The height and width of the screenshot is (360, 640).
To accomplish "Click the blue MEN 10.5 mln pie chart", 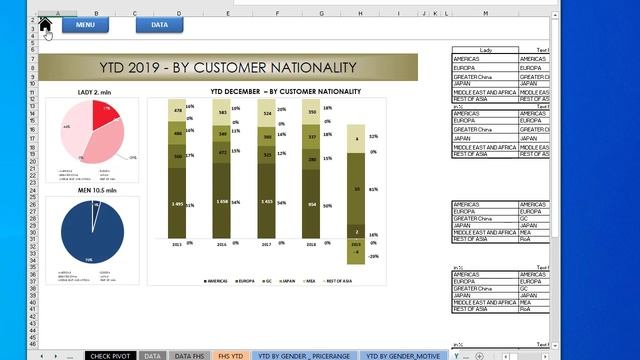I will coord(92,232).
